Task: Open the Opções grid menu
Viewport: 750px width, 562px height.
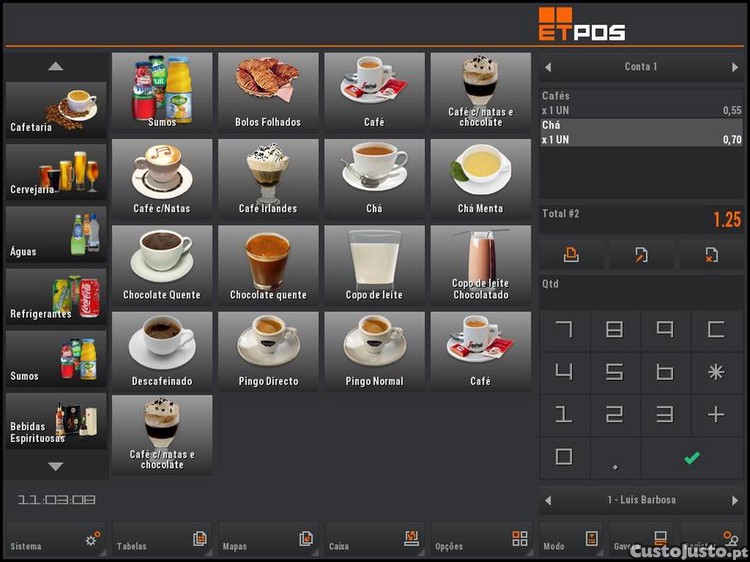Action: [x=480, y=540]
